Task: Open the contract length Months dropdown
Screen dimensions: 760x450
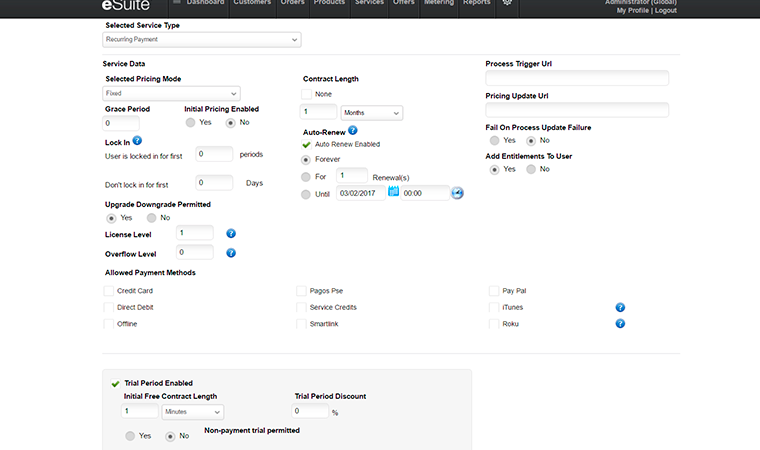Action: pos(372,113)
